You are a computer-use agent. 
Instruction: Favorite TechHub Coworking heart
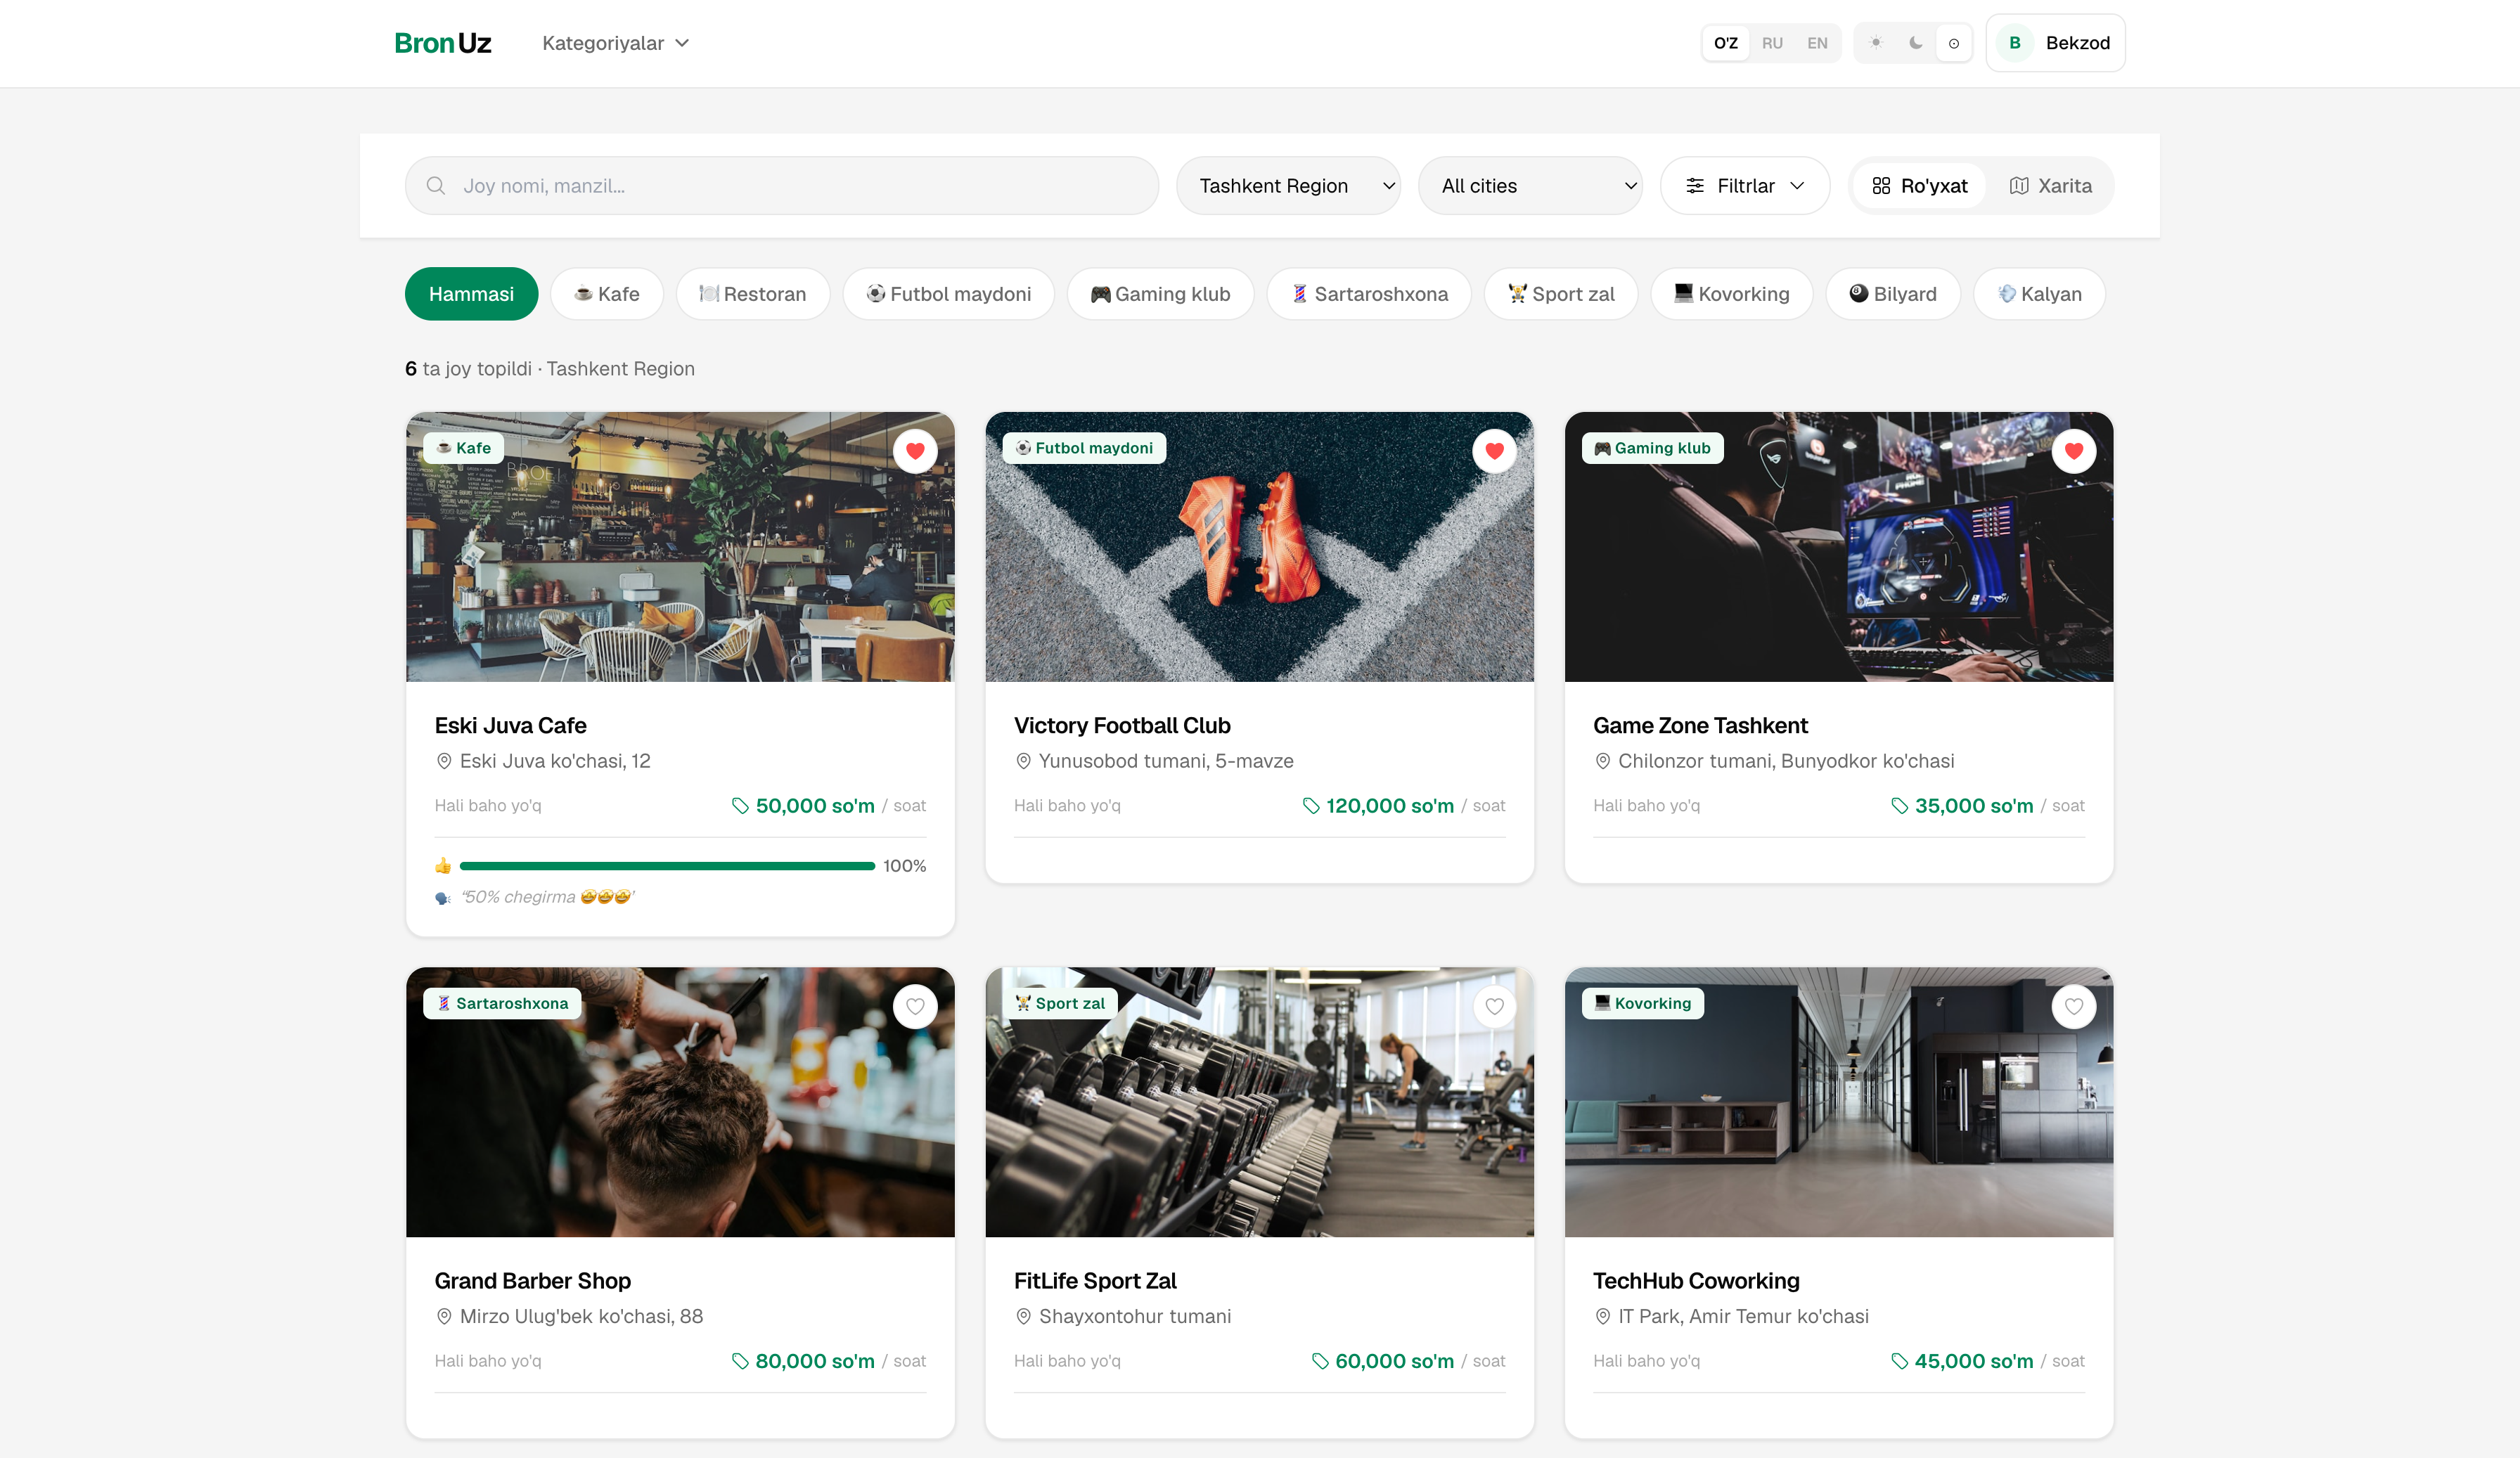click(x=2073, y=1006)
